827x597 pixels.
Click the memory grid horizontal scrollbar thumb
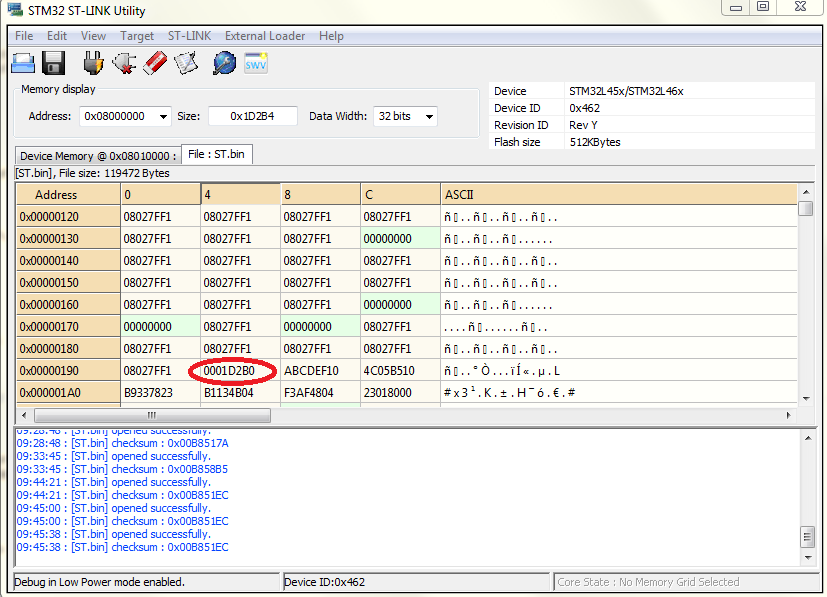point(152,416)
